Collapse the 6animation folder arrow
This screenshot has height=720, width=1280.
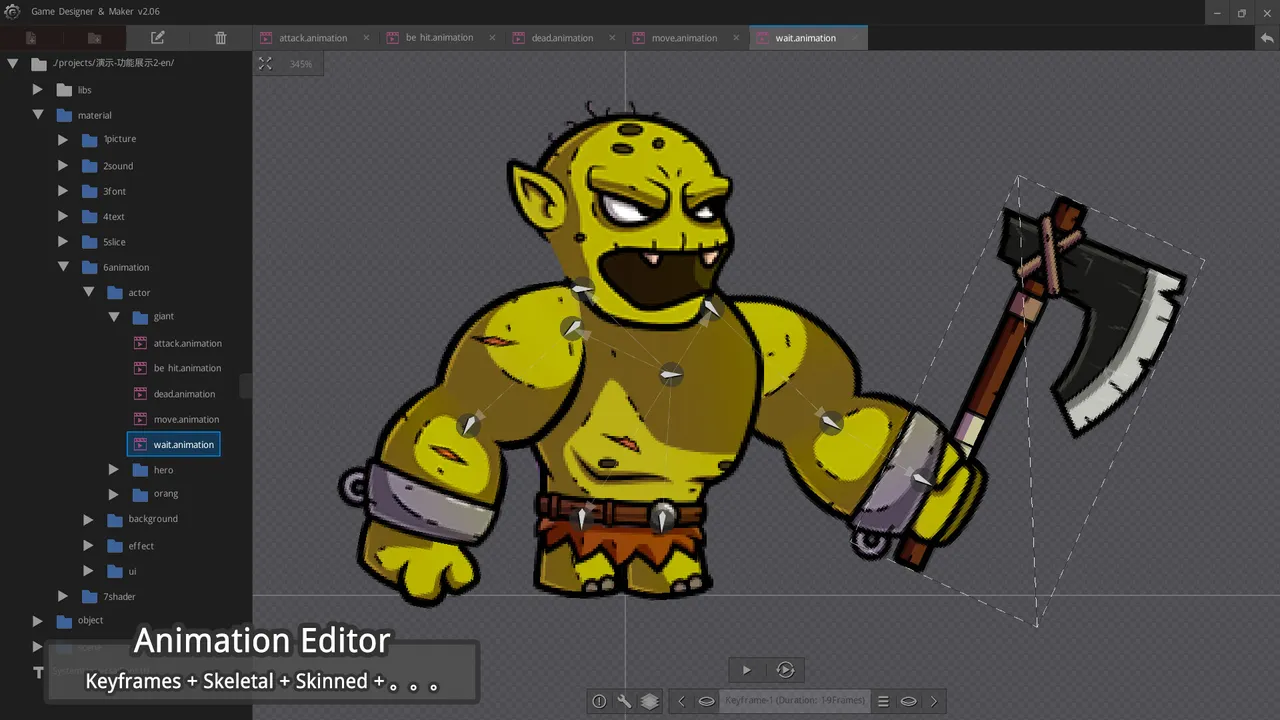(x=63, y=267)
